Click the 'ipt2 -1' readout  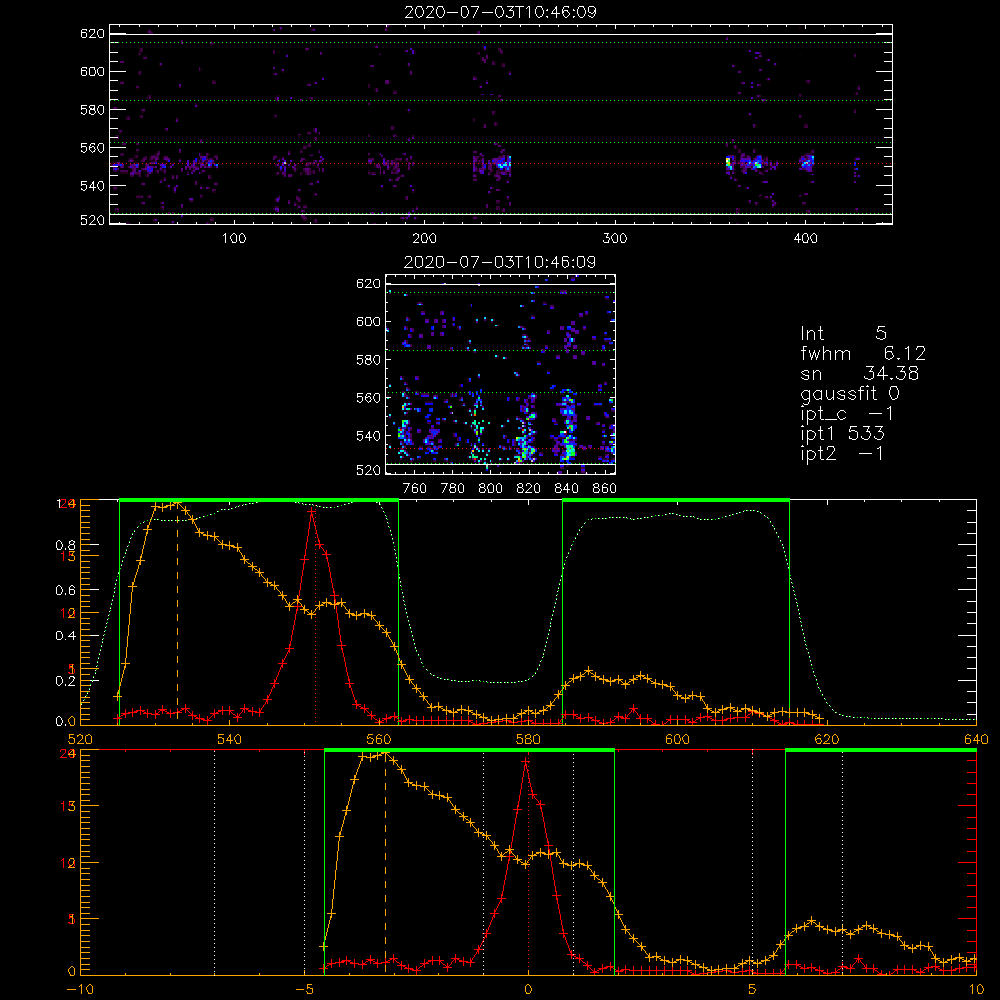842,453
